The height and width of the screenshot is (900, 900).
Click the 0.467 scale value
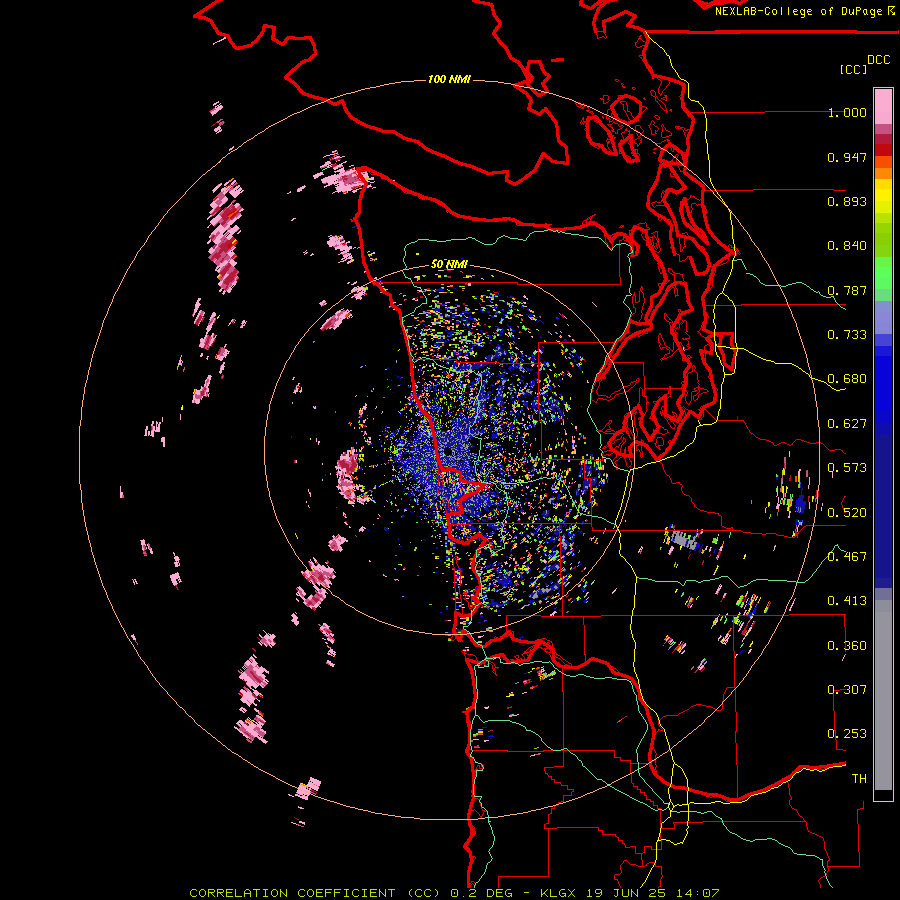(x=847, y=557)
